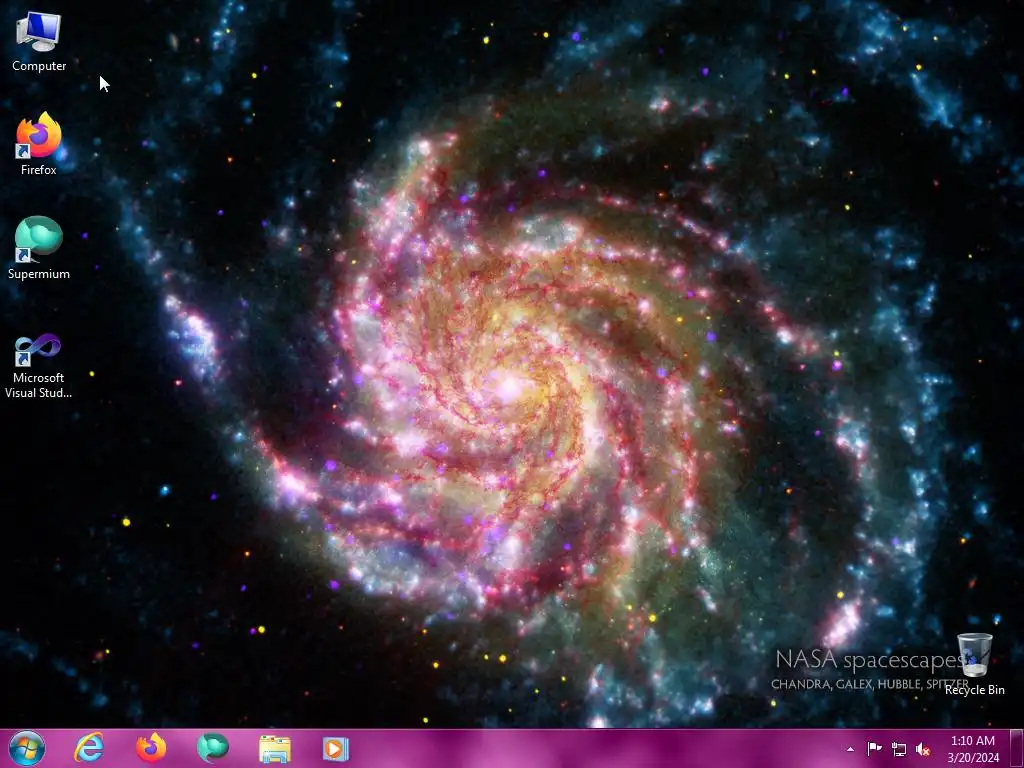Viewport: 1024px width, 768px height.
Task: Open the Action Center flag icon
Action: point(874,749)
